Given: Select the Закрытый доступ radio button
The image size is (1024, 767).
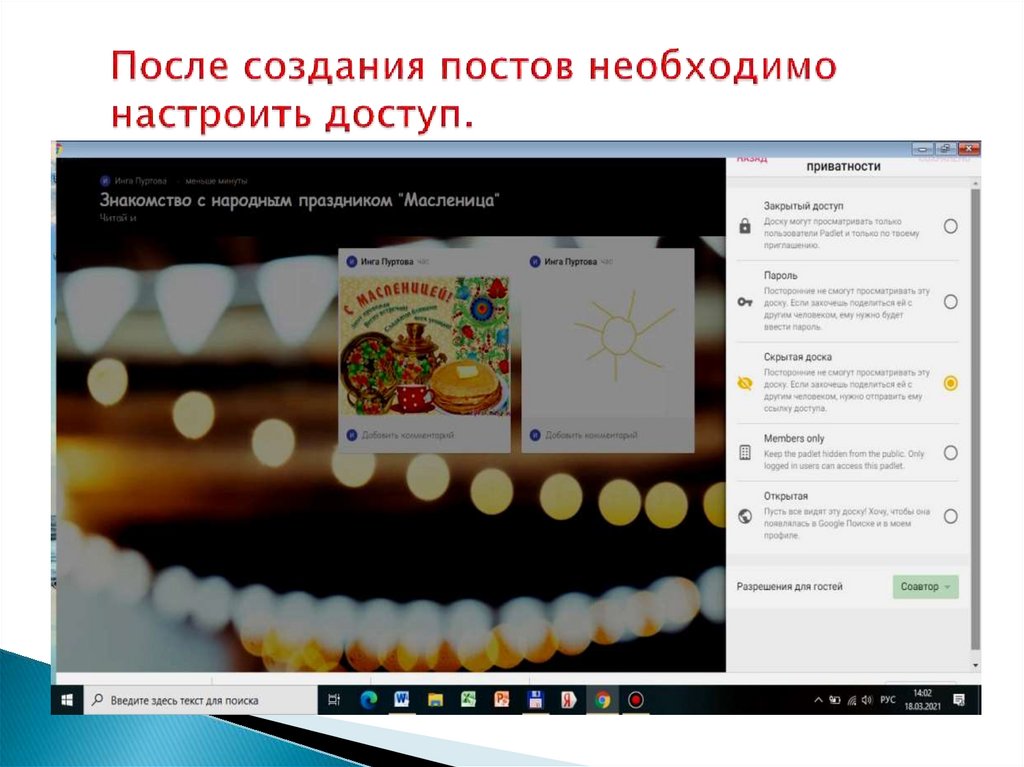Looking at the screenshot, I should [x=950, y=226].
